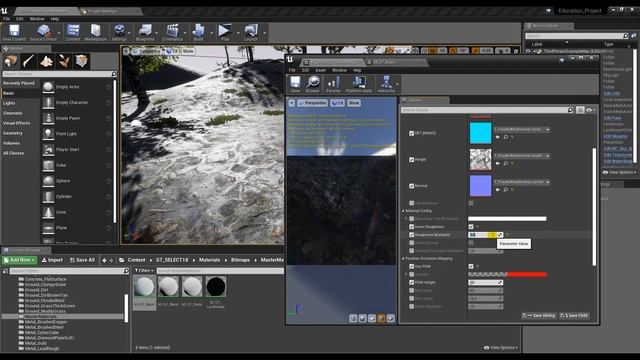Open Normal texture asset dropdown
The height and width of the screenshot is (360, 640).
[x=522, y=182]
